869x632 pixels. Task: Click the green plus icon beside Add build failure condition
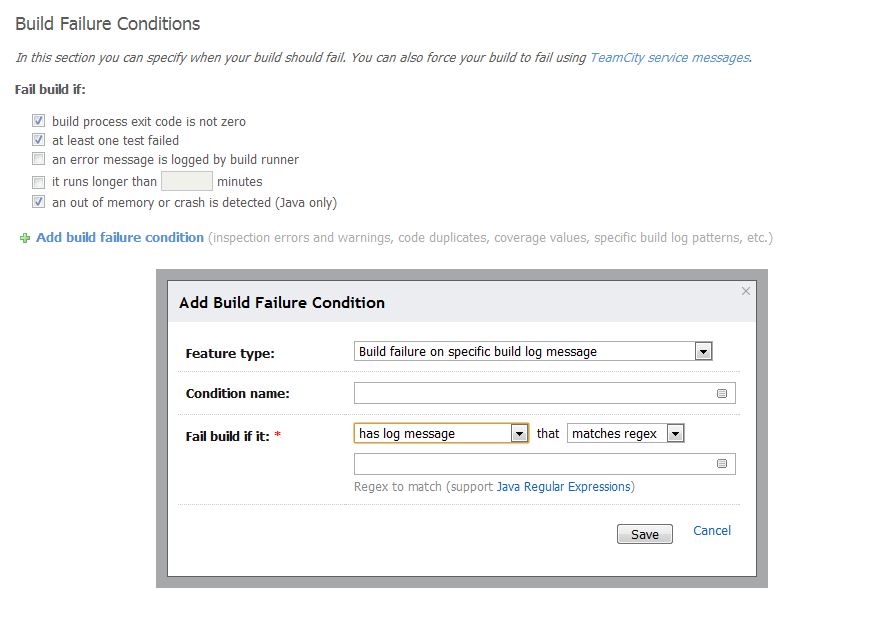25,238
